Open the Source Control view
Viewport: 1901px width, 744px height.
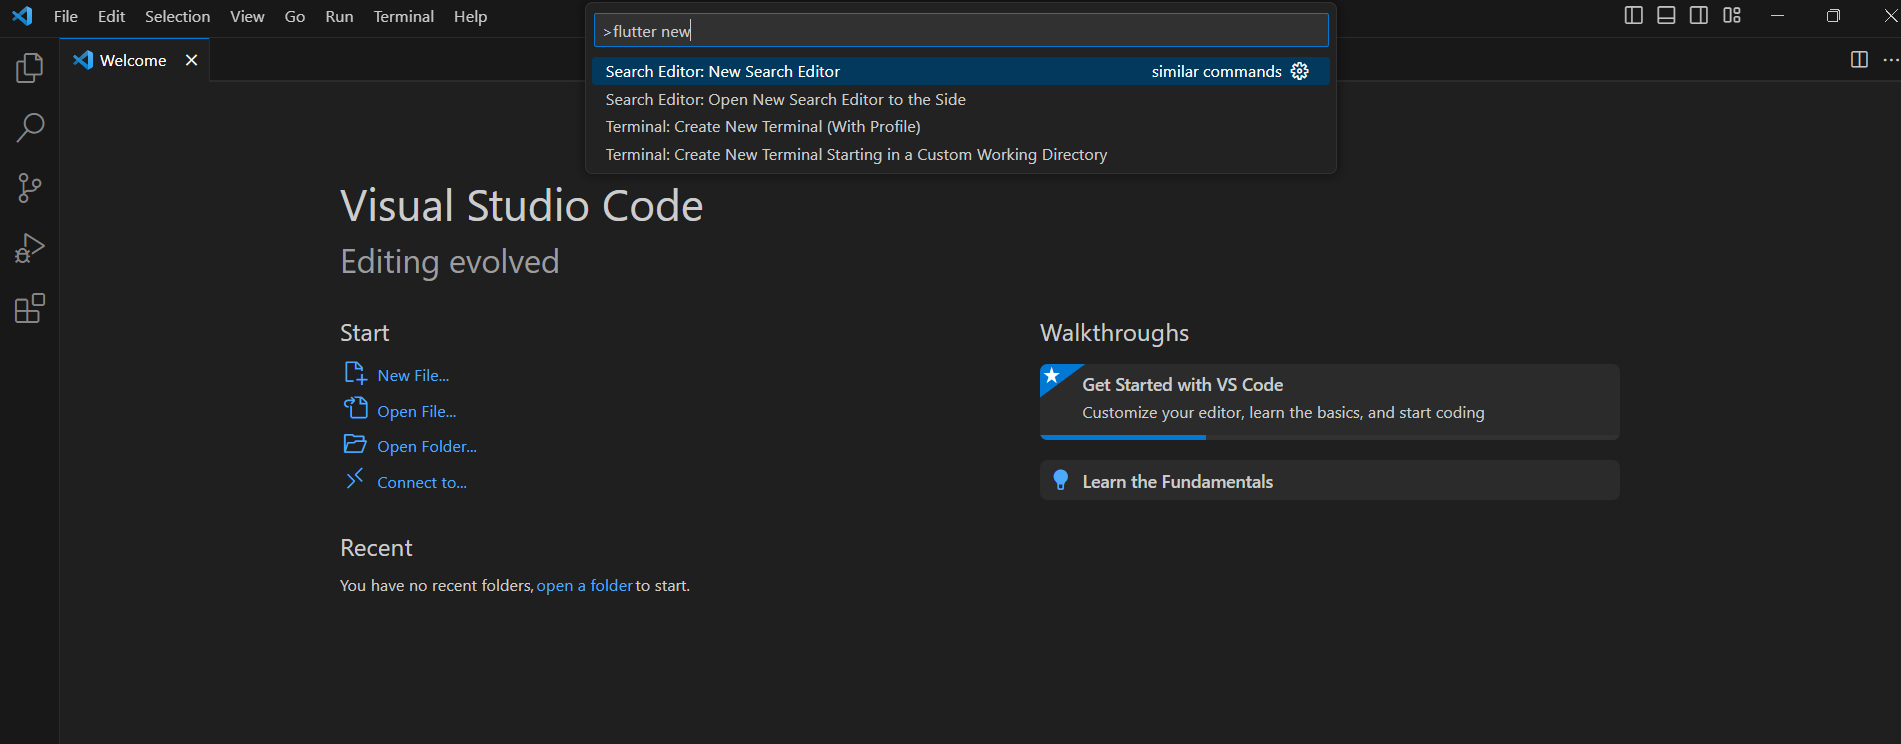(x=30, y=188)
